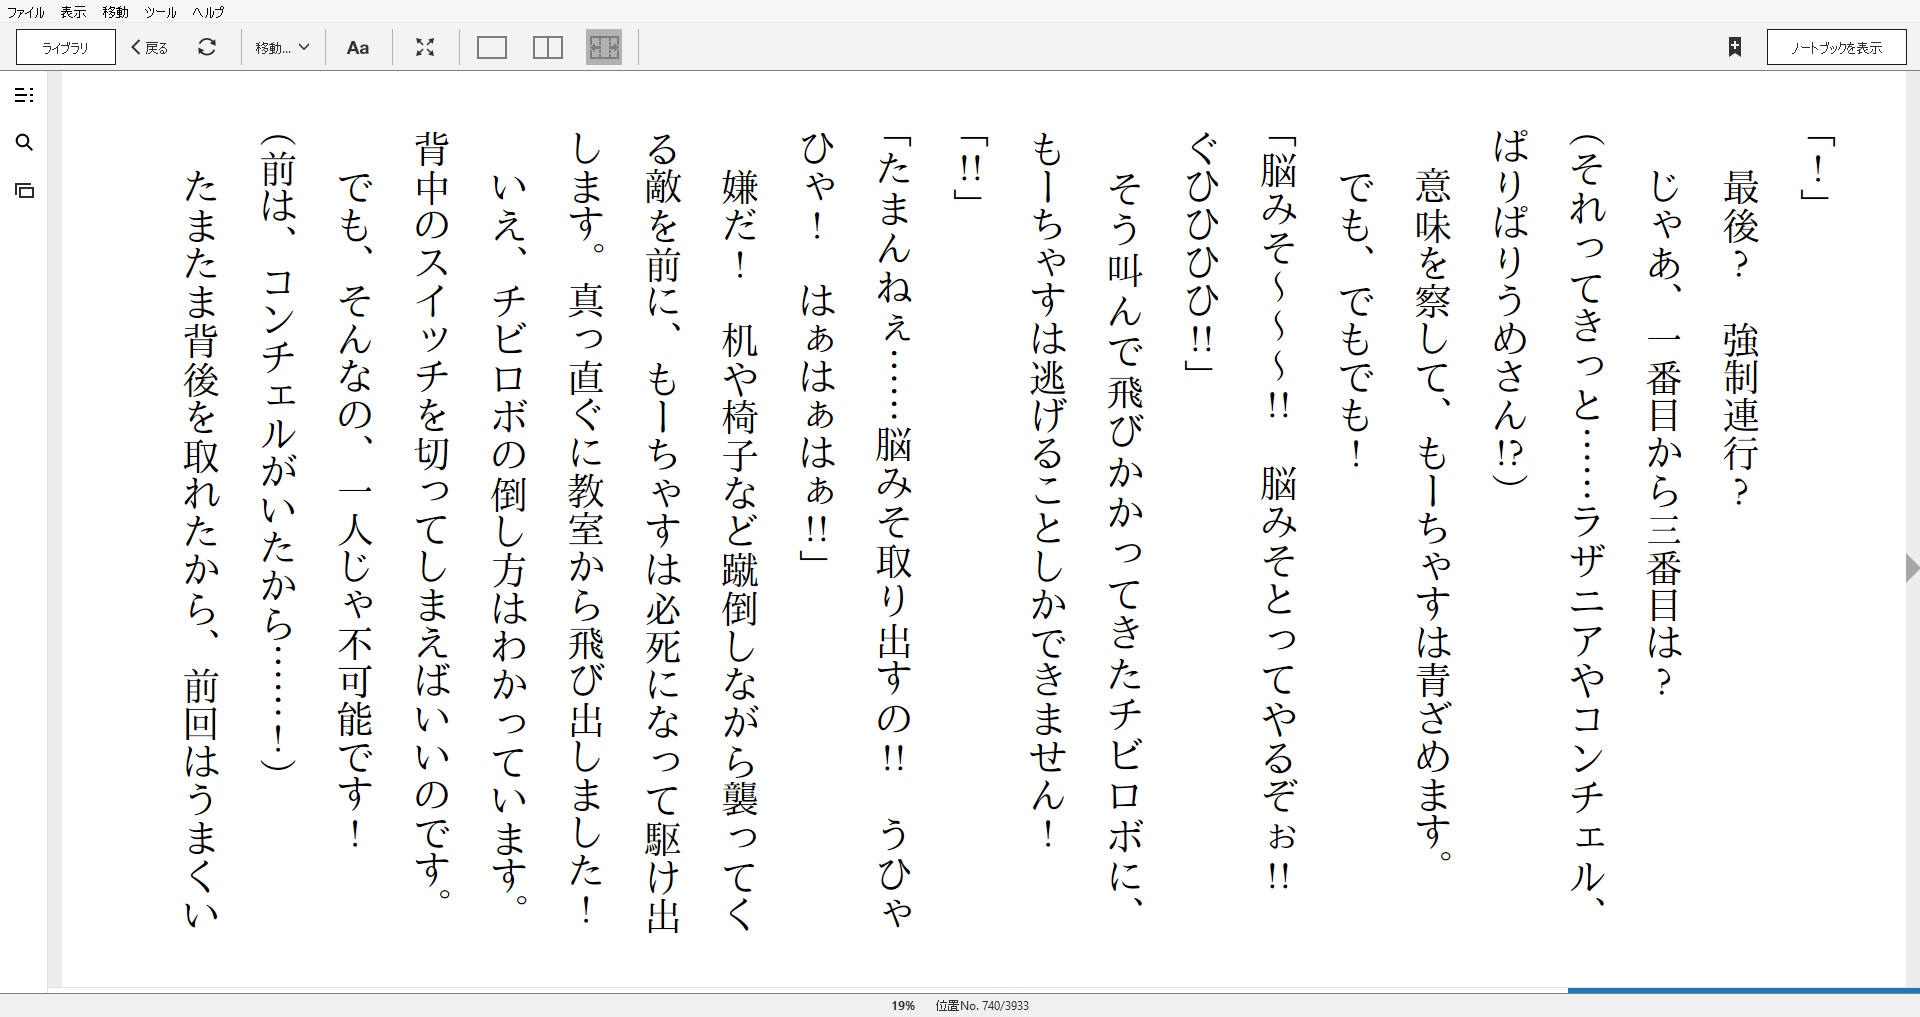Open the 表示 menu
This screenshot has width=1920, height=1017.
[x=73, y=12]
